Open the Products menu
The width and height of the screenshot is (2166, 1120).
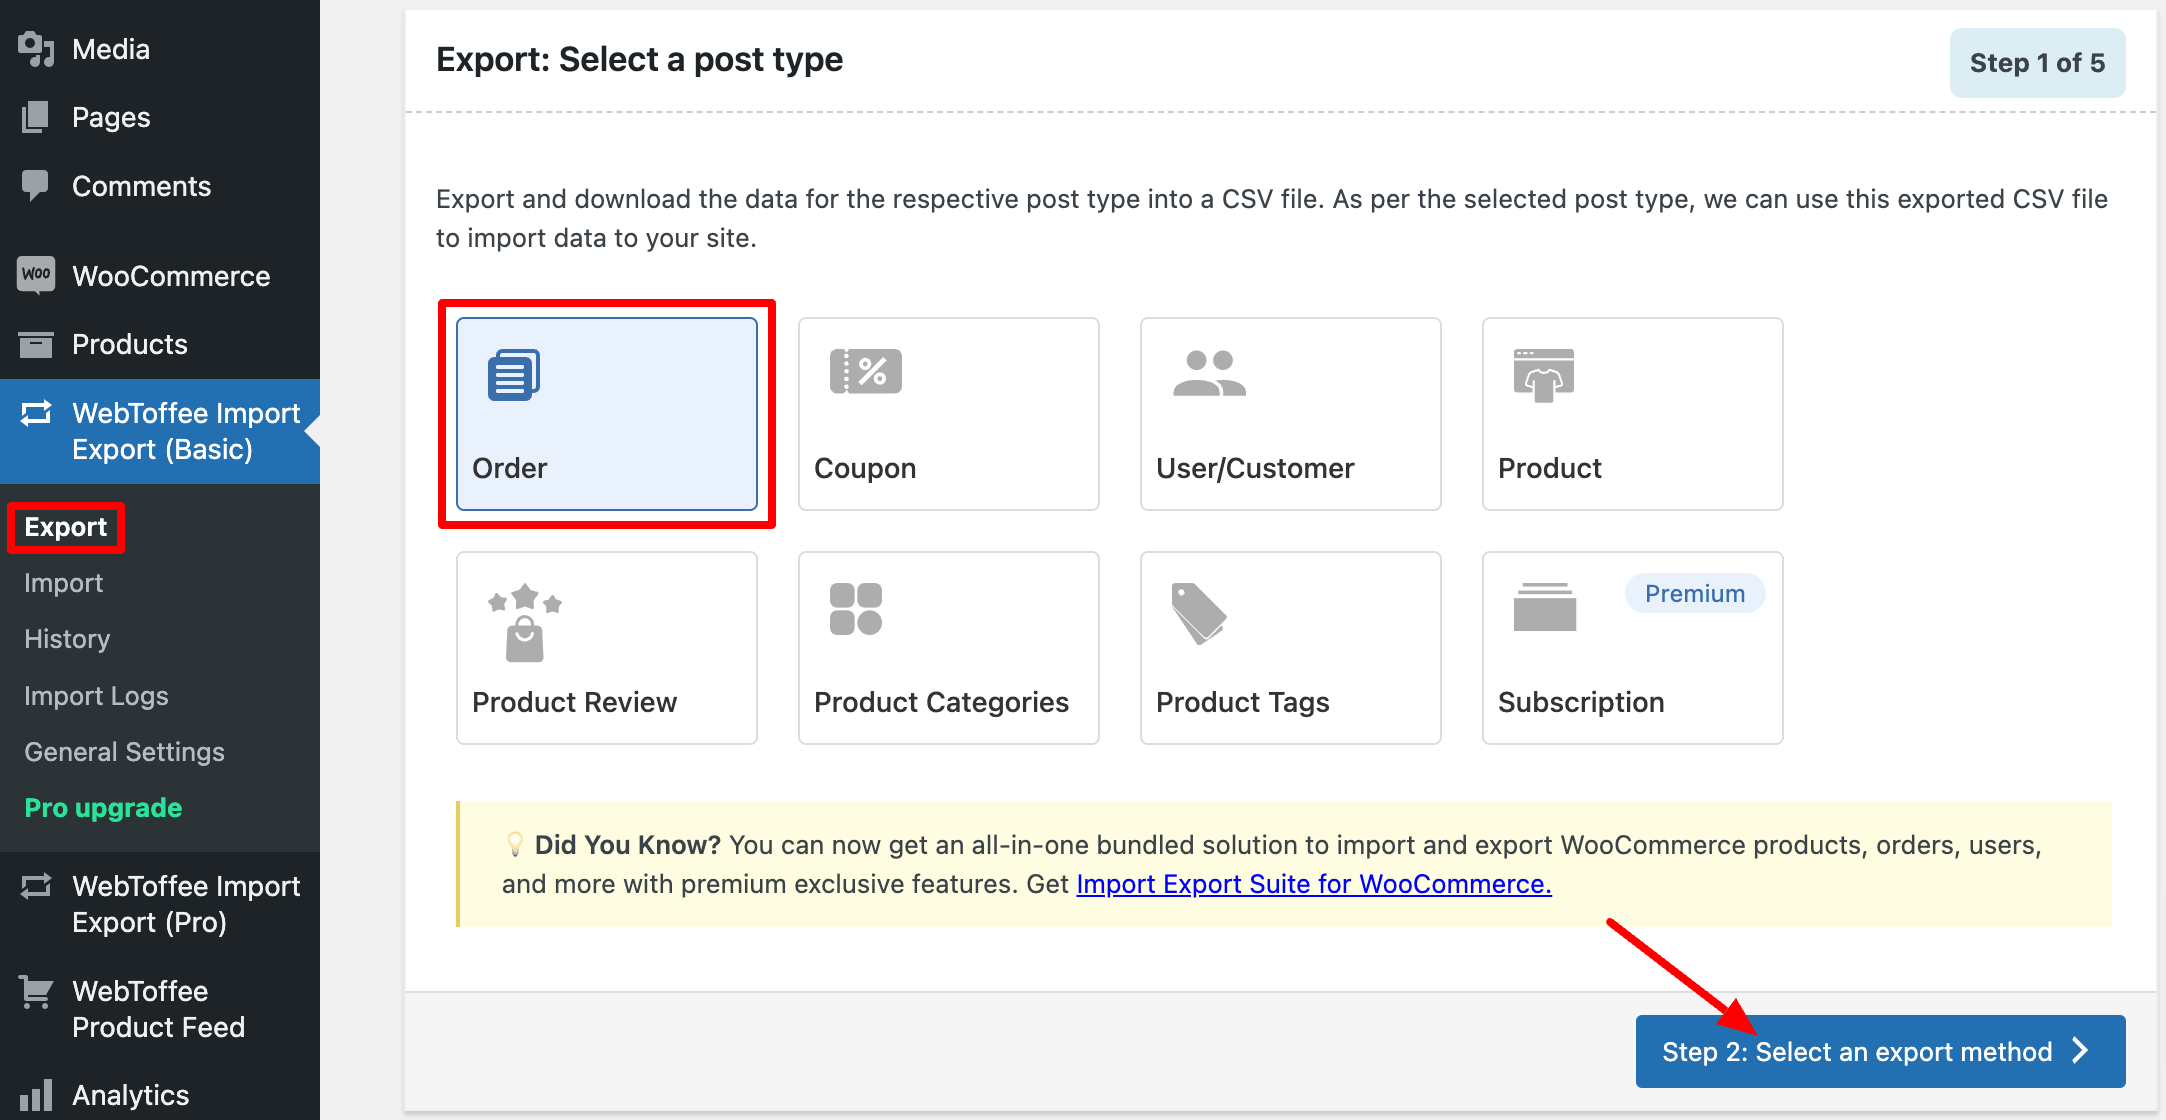click(x=160, y=344)
